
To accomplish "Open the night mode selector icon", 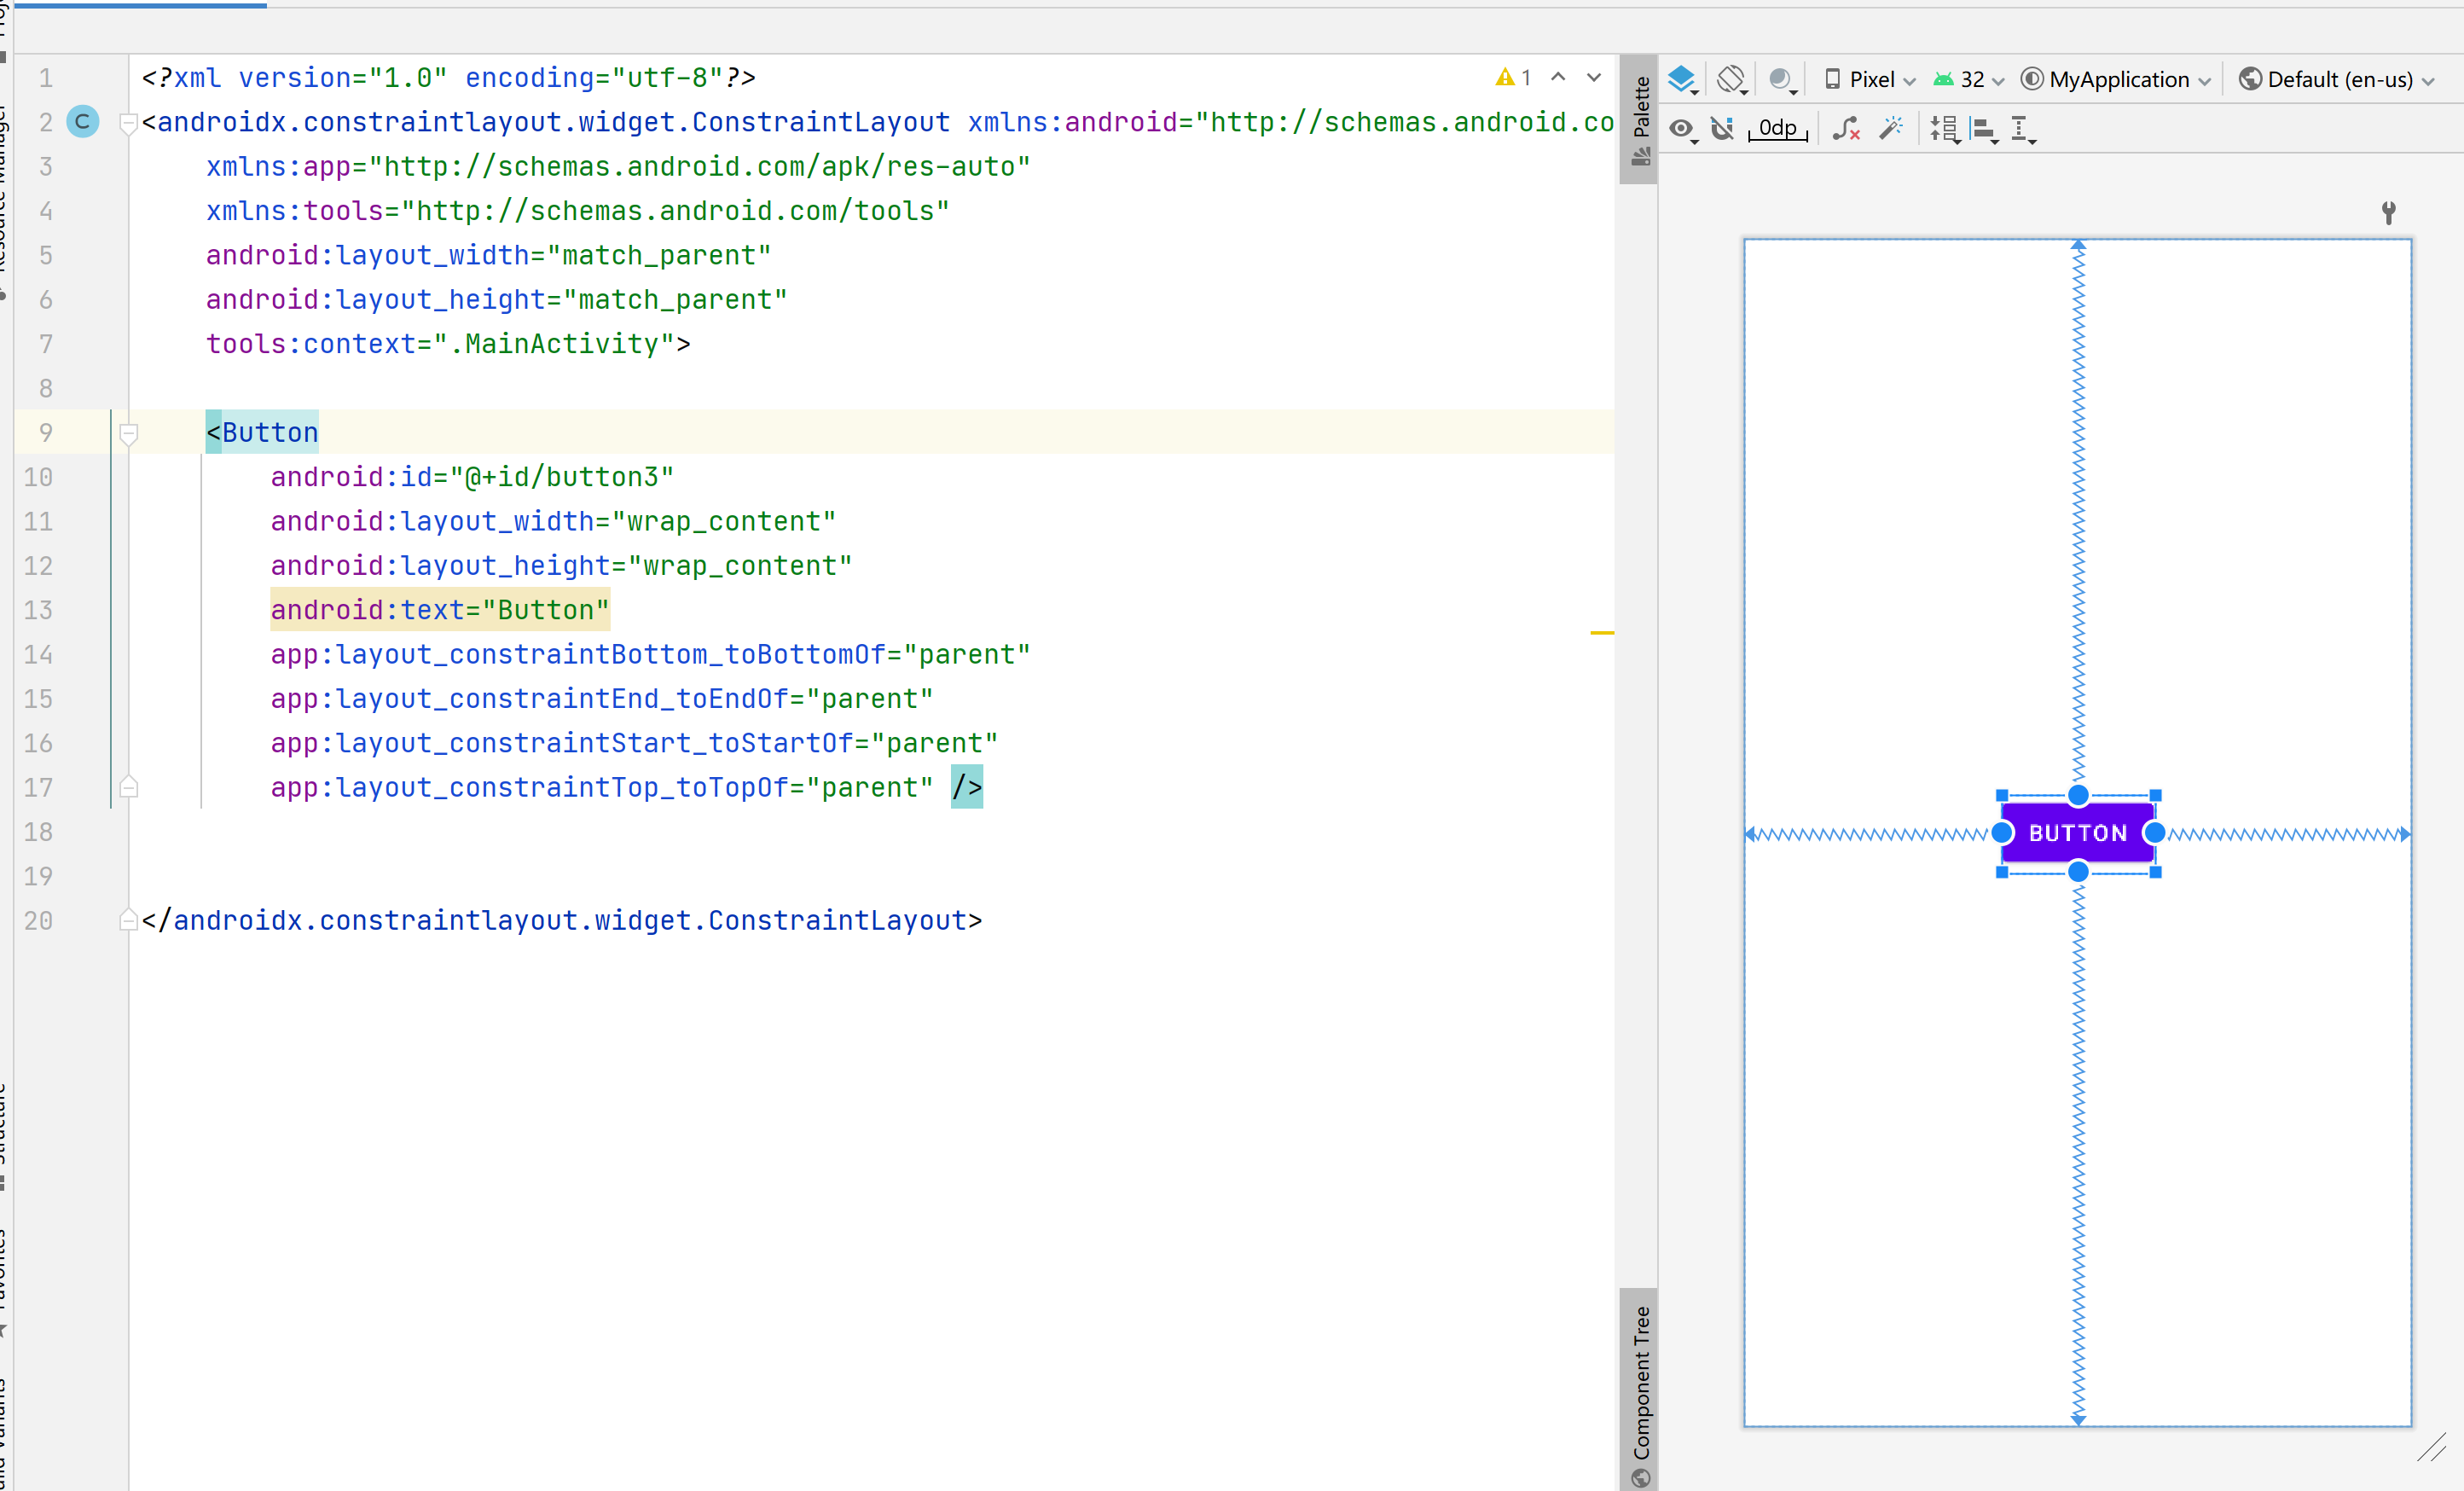I will (1781, 79).
